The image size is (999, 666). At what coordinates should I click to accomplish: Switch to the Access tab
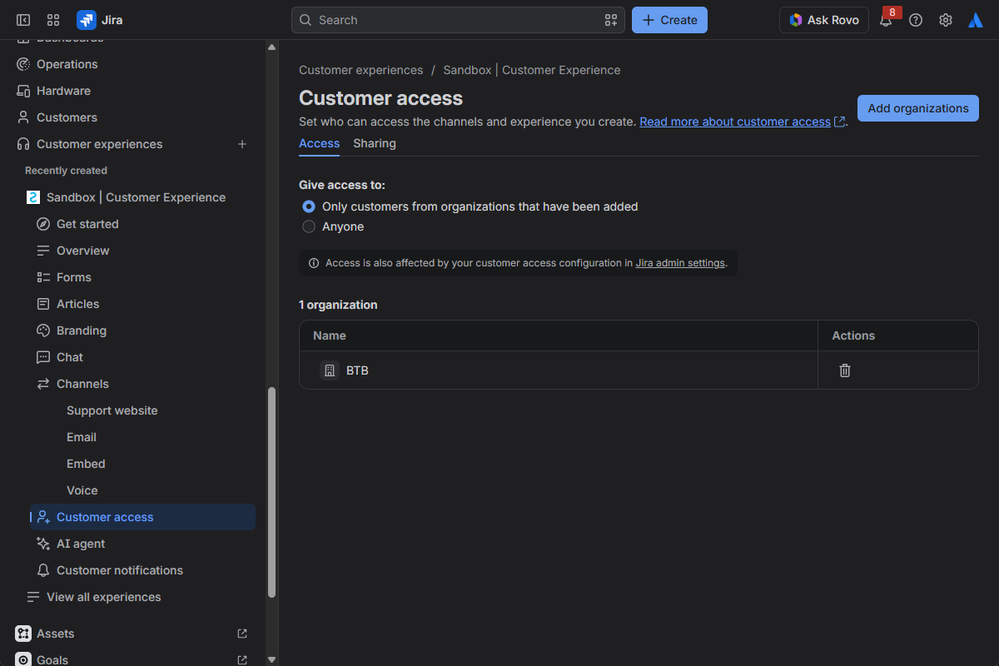pos(319,144)
